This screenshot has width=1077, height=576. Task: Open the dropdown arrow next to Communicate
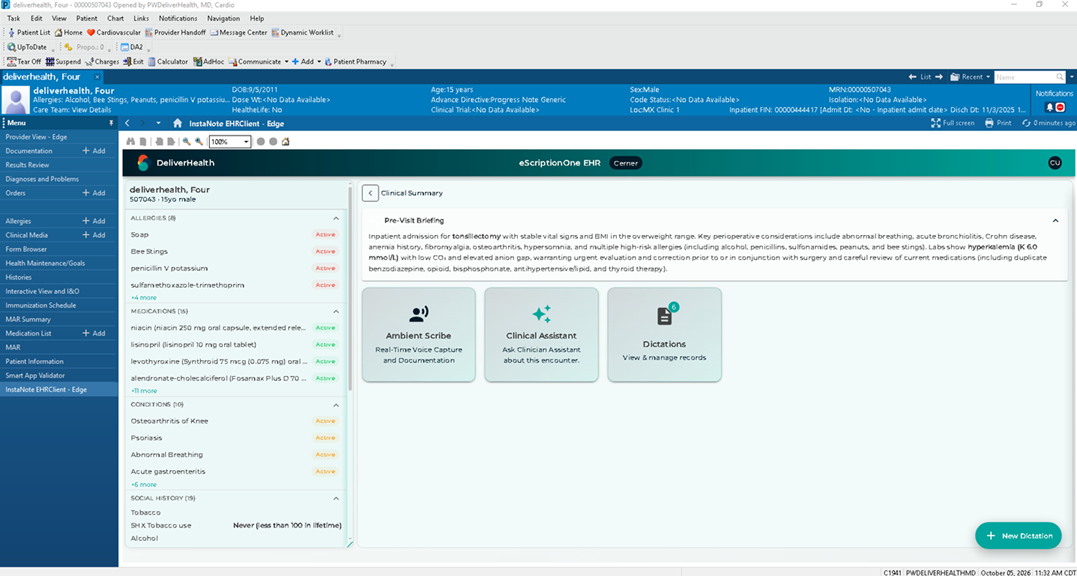click(286, 62)
